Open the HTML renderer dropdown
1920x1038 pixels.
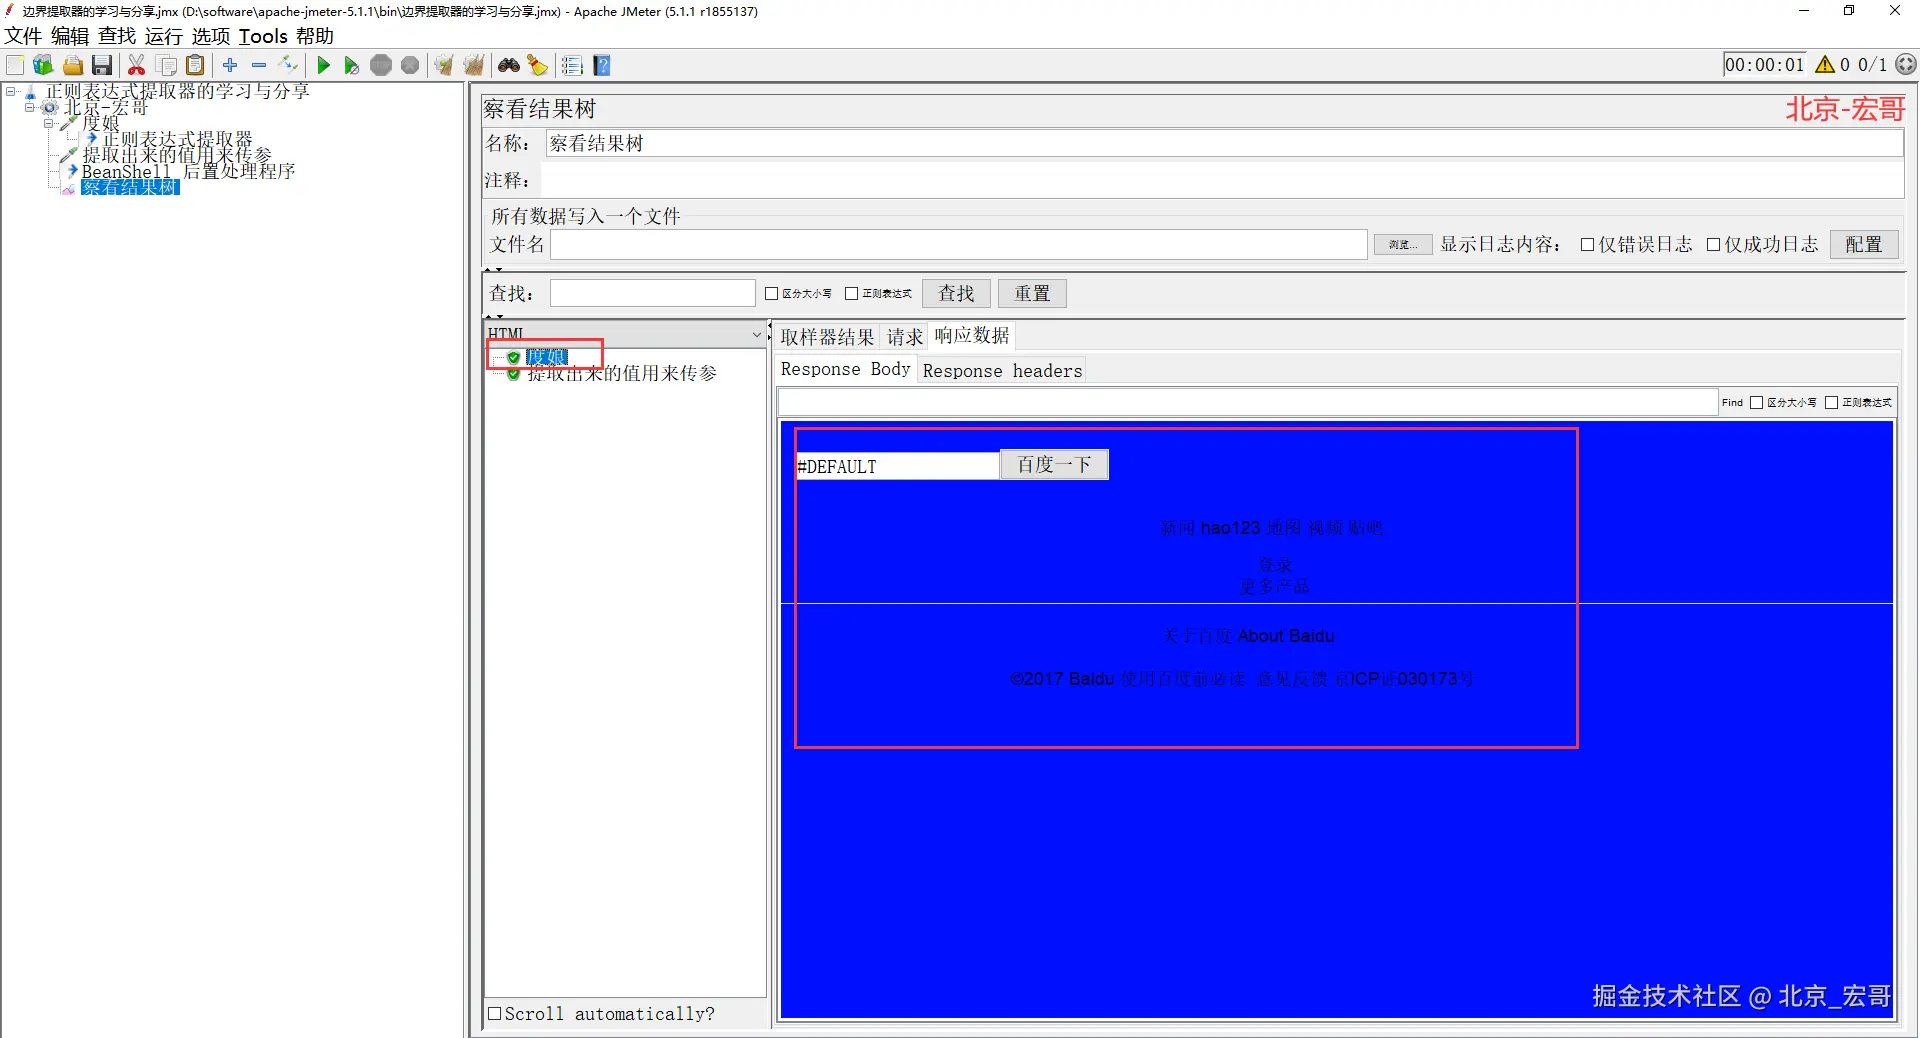757,334
